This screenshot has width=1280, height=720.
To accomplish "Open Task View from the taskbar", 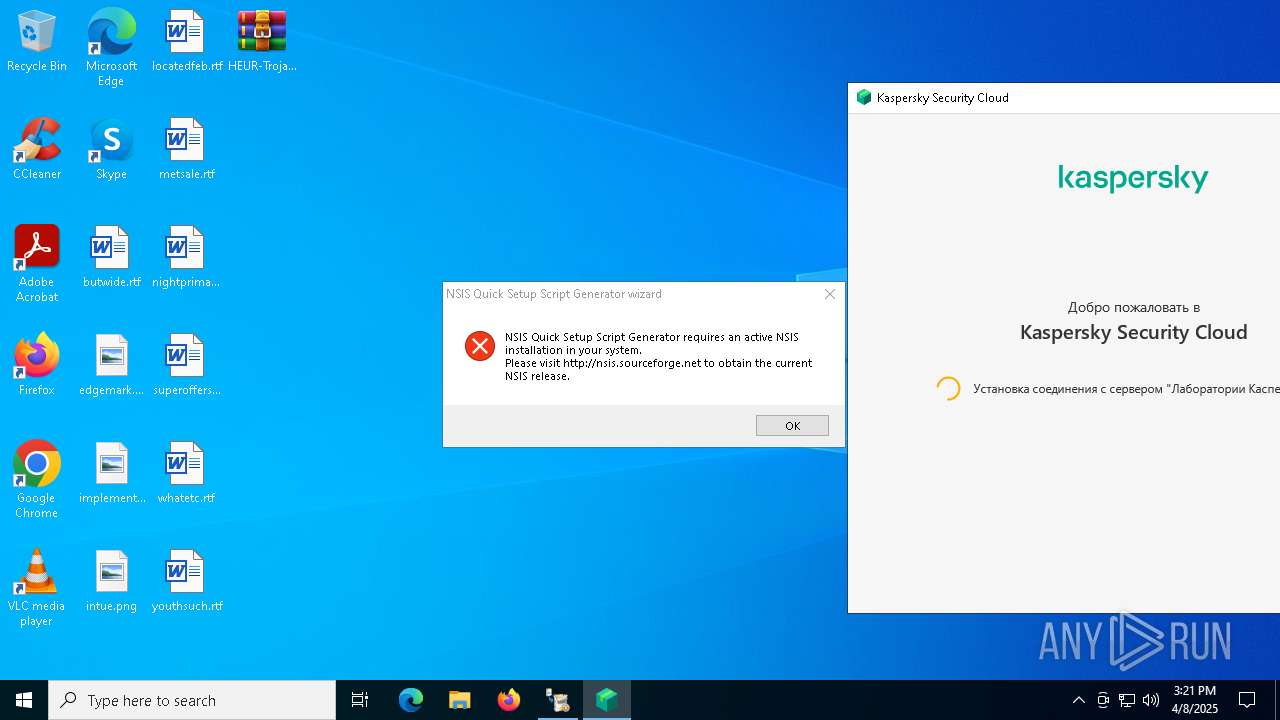I will pos(360,700).
